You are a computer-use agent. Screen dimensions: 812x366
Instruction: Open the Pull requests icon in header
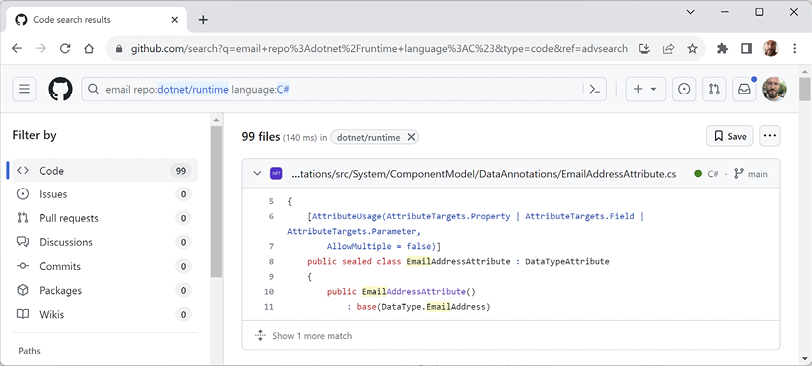714,89
